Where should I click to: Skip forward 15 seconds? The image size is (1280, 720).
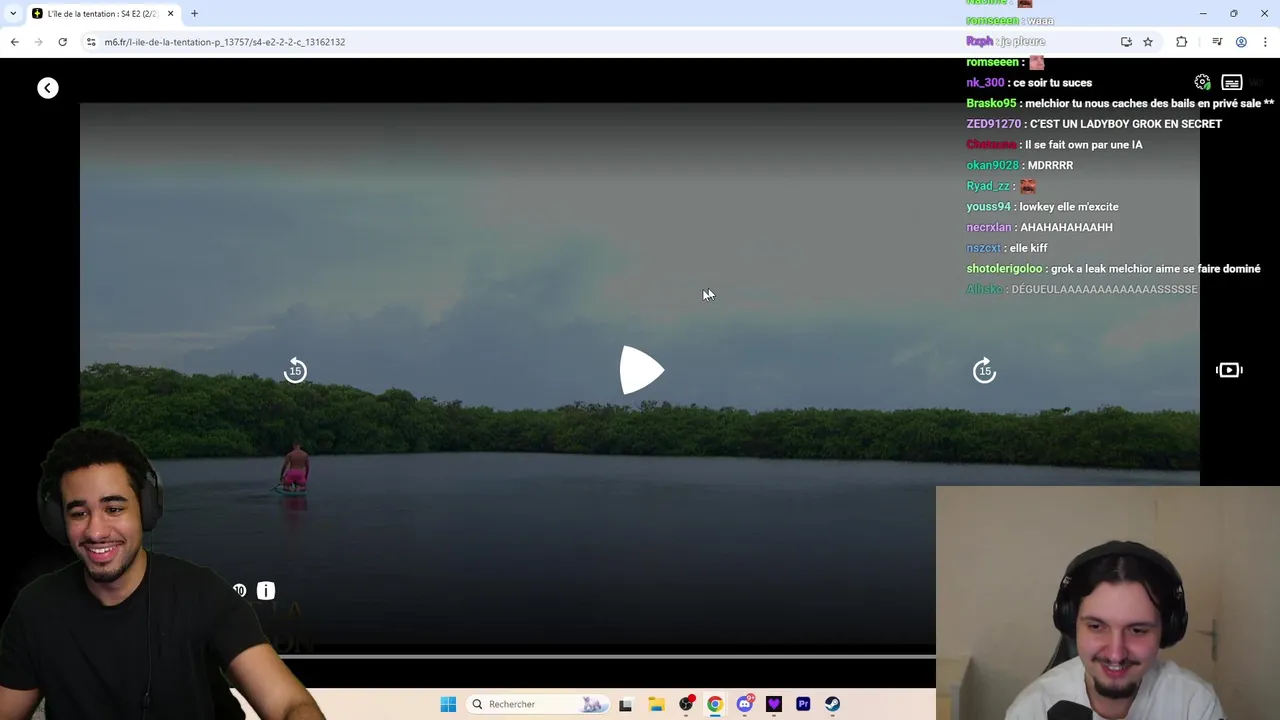tap(985, 370)
